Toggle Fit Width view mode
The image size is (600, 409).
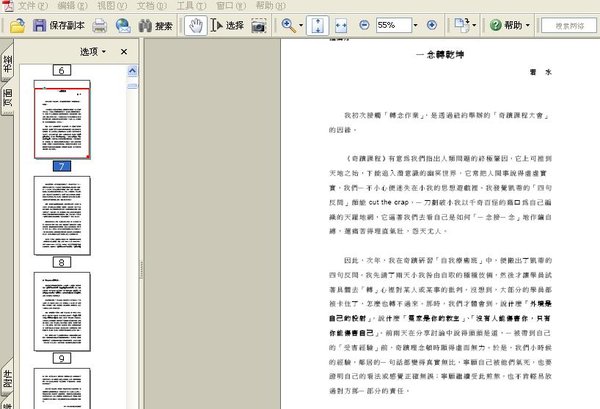click(x=341, y=26)
